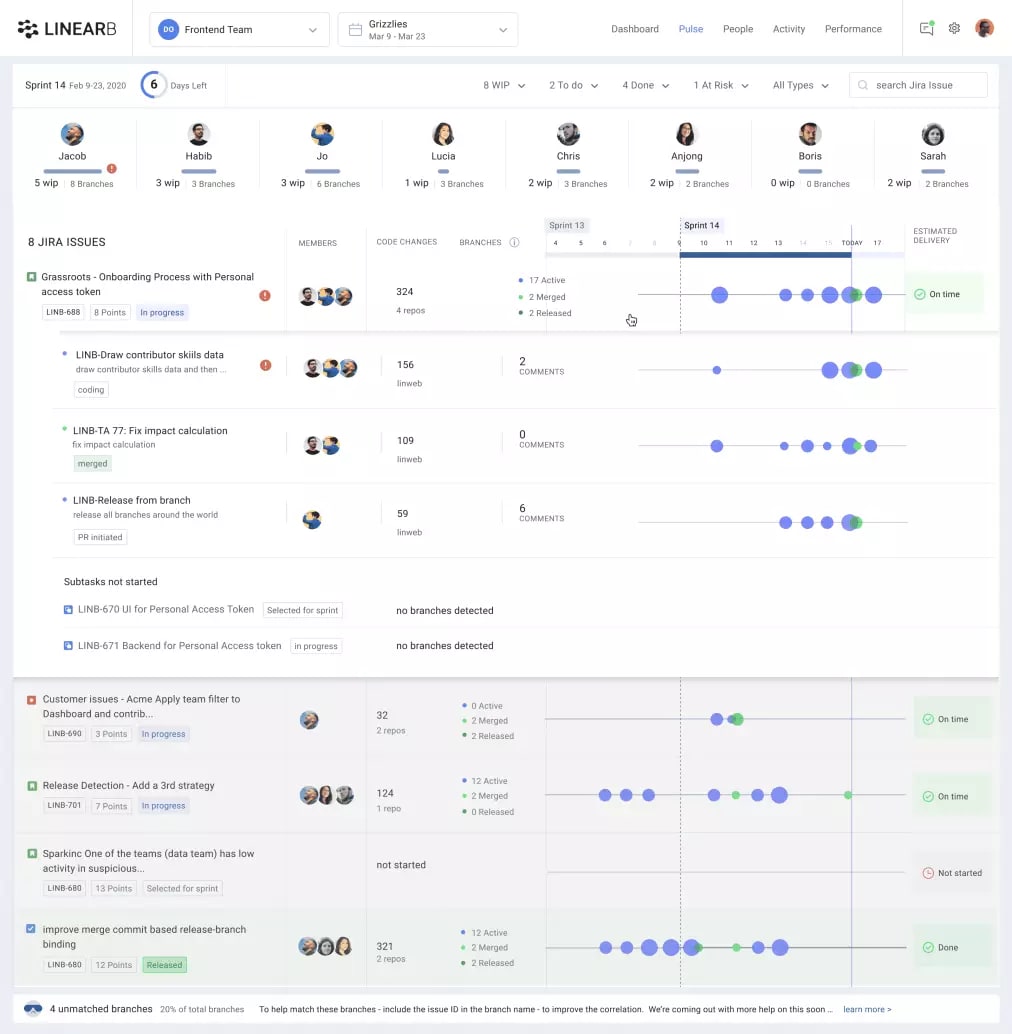Open the Grizzlies iteration dropdown
The width and height of the screenshot is (1012, 1034).
[x=428, y=30]
